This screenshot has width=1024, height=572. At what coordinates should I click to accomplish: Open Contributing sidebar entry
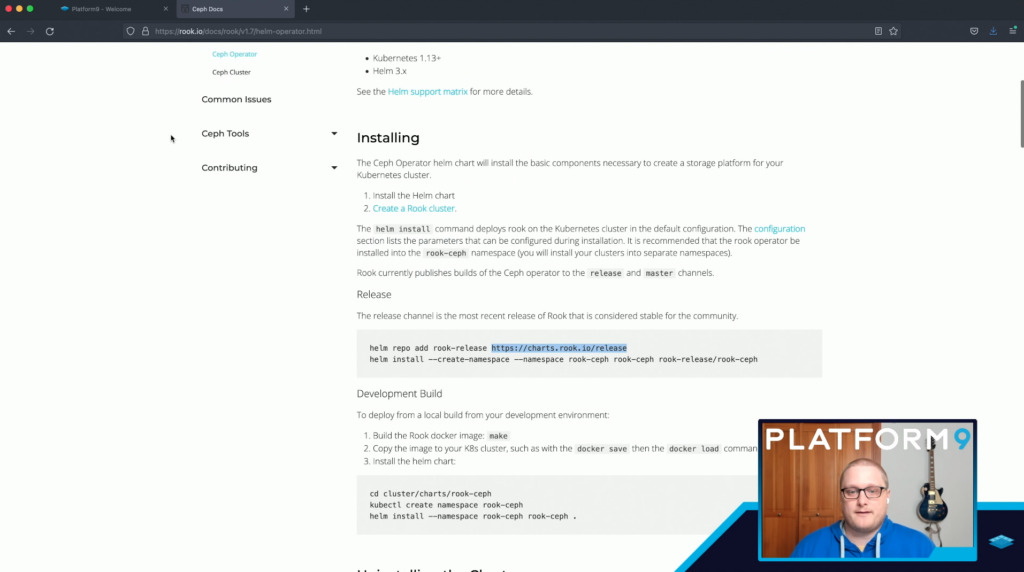click(x=229, y=168)
